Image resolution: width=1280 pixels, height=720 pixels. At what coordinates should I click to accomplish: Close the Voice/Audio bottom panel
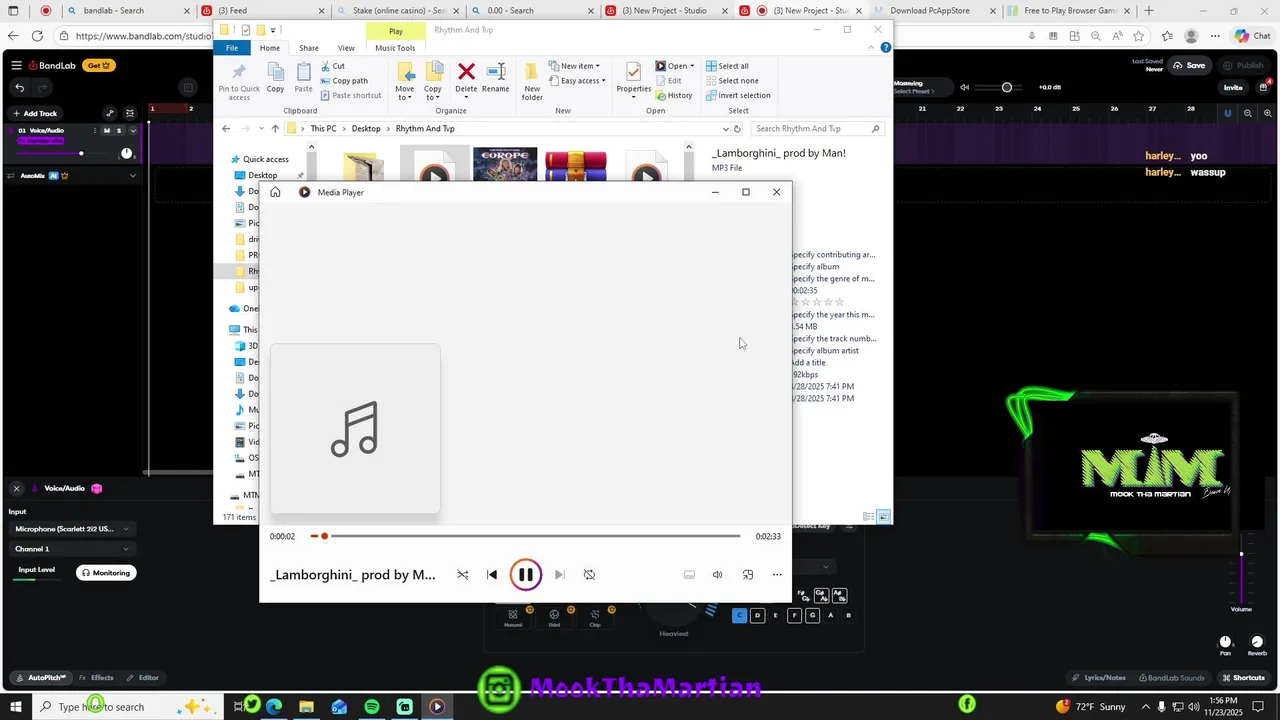(x=16, y=488)
